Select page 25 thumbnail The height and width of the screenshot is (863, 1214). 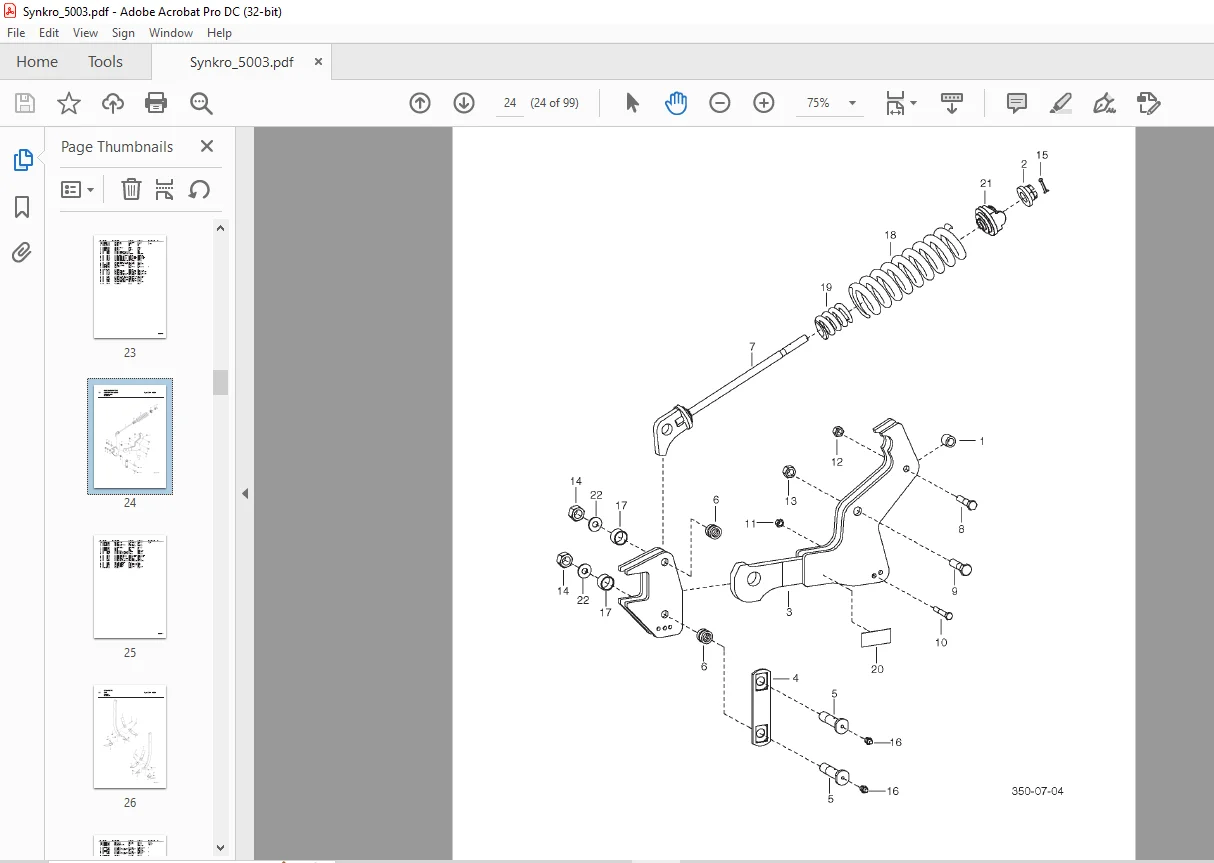[x=130, y=587]
